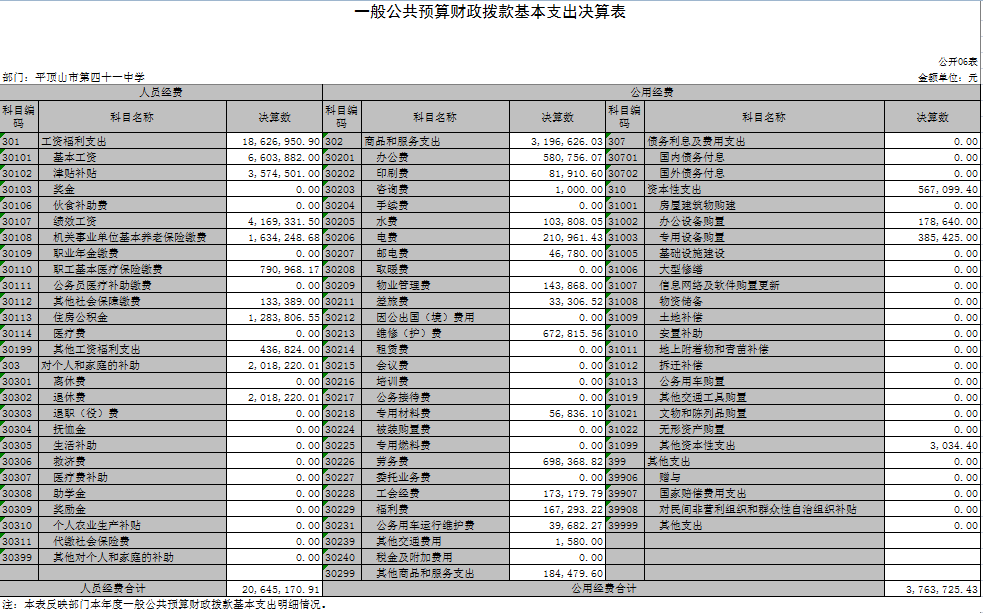Click the 其他交通费用 cell
Viewport: 983px width, 613px height.
(436, 541)
